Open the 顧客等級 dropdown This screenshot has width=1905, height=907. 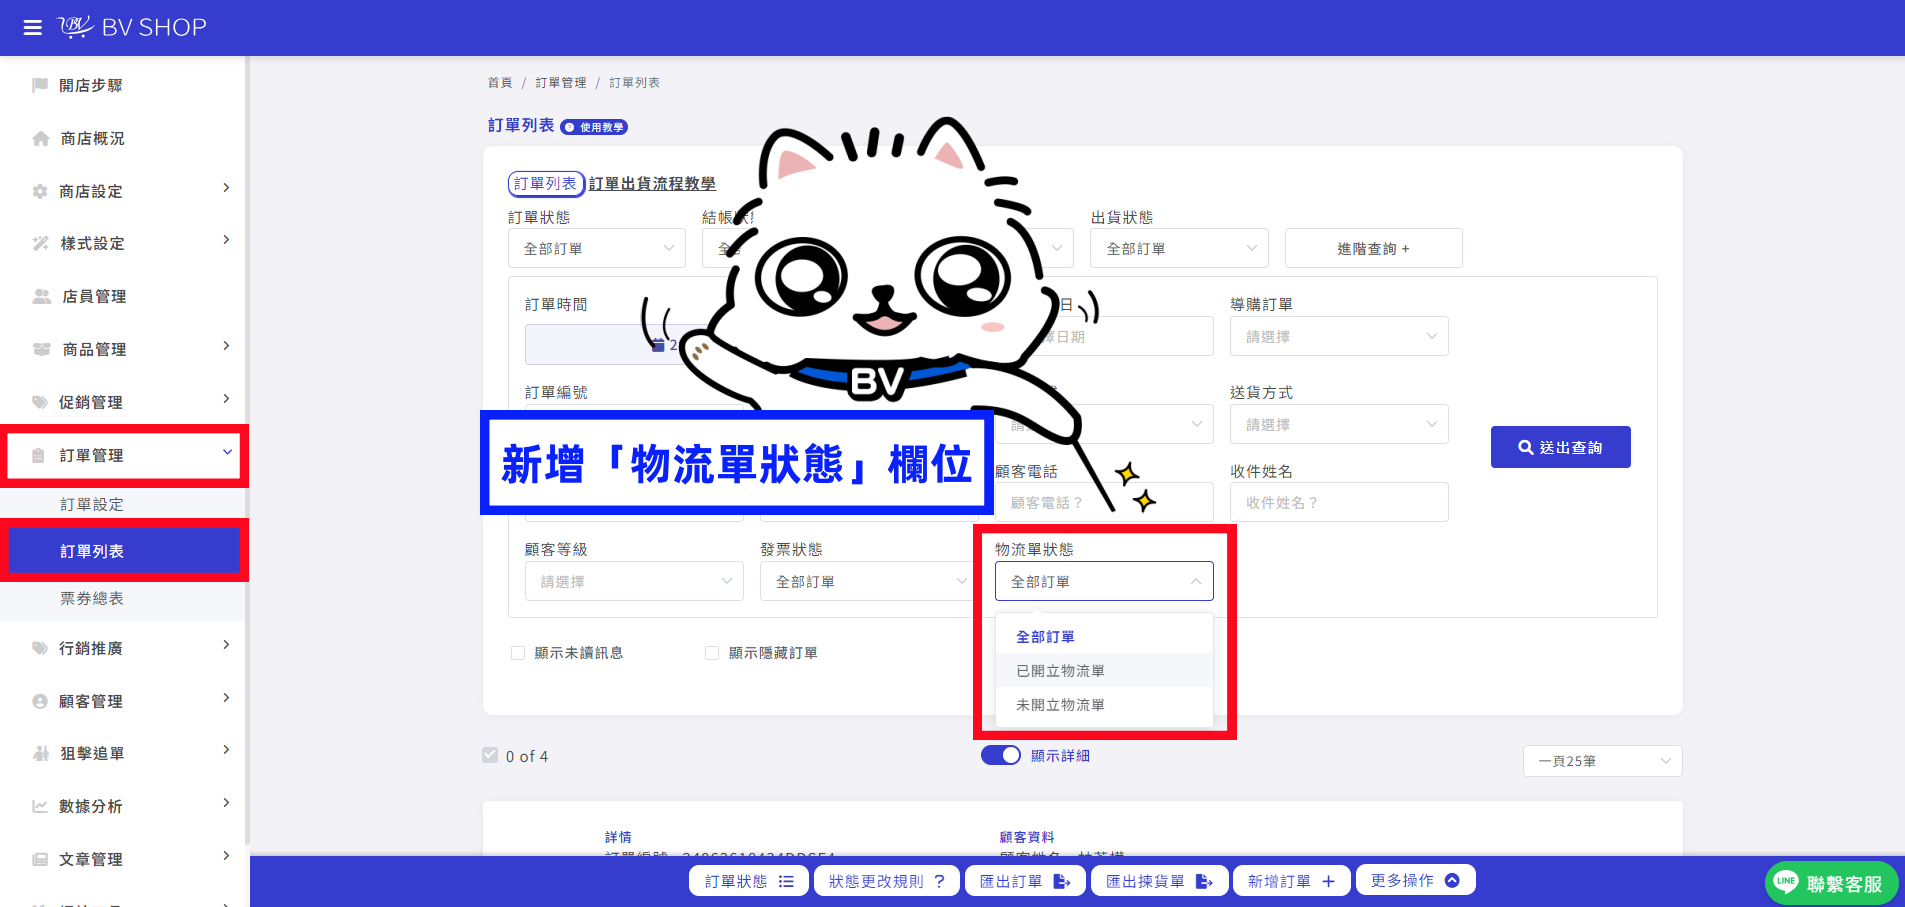click(634, 581)
